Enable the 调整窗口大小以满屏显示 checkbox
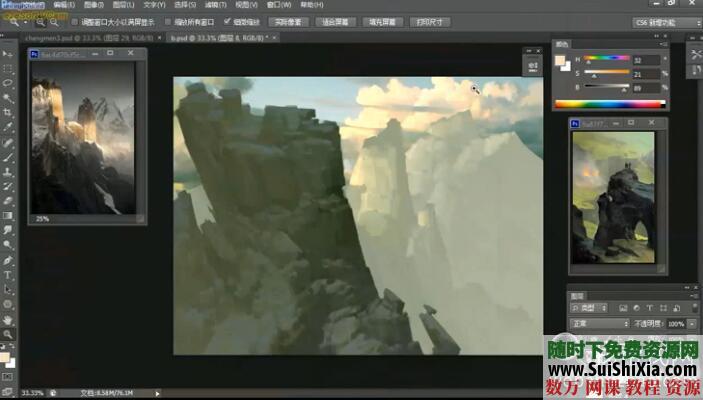Screen dimensions: 703x400 (x=74, y=20)
